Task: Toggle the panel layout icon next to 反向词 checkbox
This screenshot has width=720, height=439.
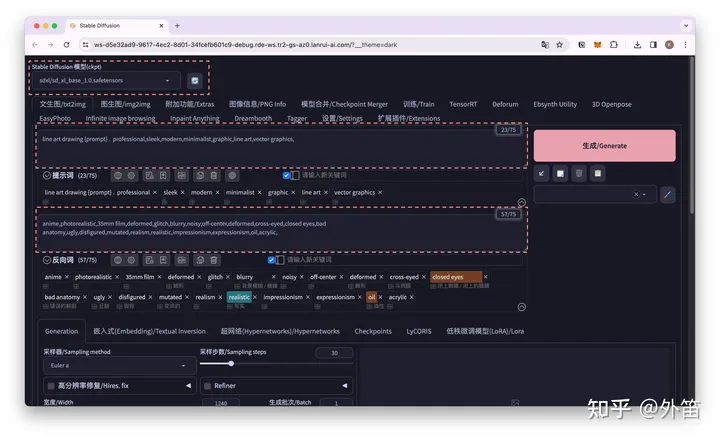Action: [280, 260]
